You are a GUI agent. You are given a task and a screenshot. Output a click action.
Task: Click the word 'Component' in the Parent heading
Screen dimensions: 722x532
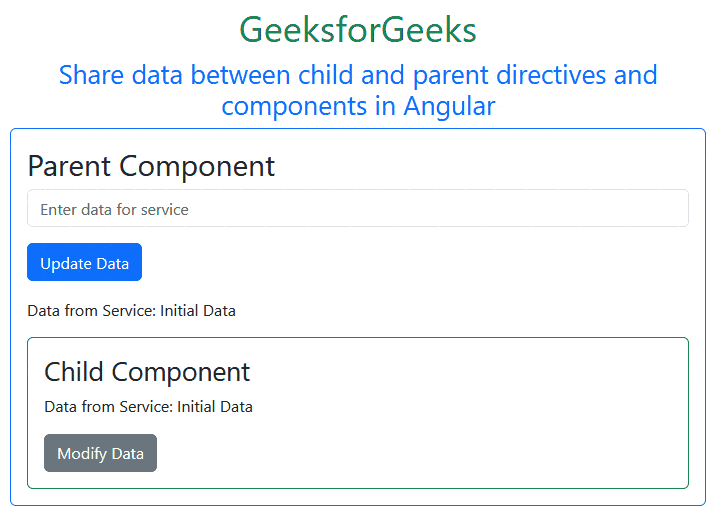coord(197,166)
